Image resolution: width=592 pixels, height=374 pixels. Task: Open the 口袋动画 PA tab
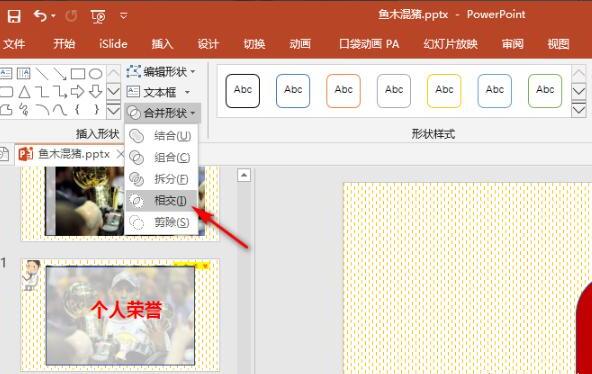(x=369, y=44)
